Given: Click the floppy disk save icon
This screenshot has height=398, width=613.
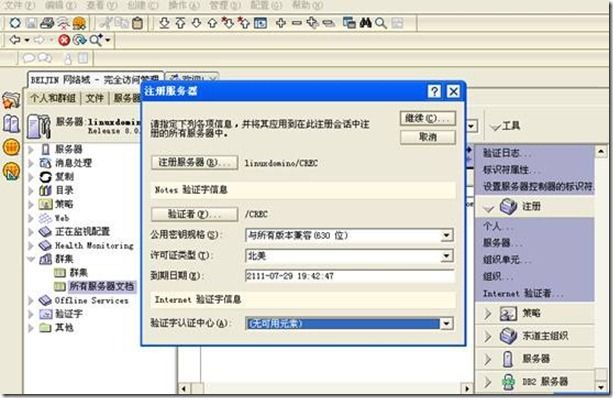Looking at the screenshot, I should (31, 23).
